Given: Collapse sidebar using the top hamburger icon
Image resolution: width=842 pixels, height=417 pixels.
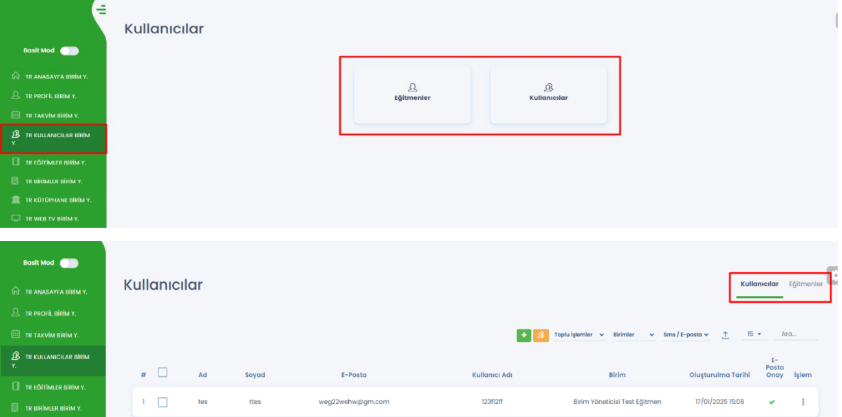Looking at the screenshot, I should pos(100,10).
